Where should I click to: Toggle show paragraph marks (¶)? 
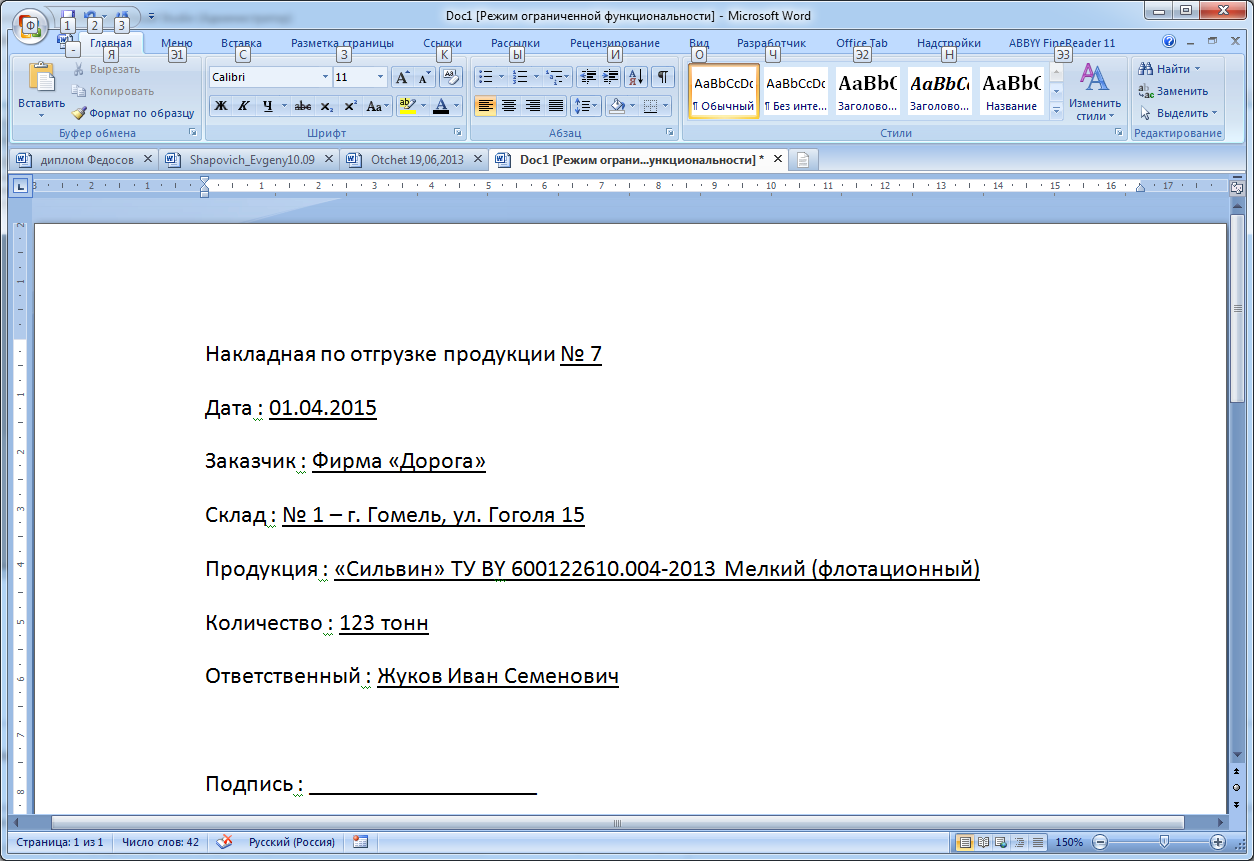pyautogui.click(x=663, y=77)
